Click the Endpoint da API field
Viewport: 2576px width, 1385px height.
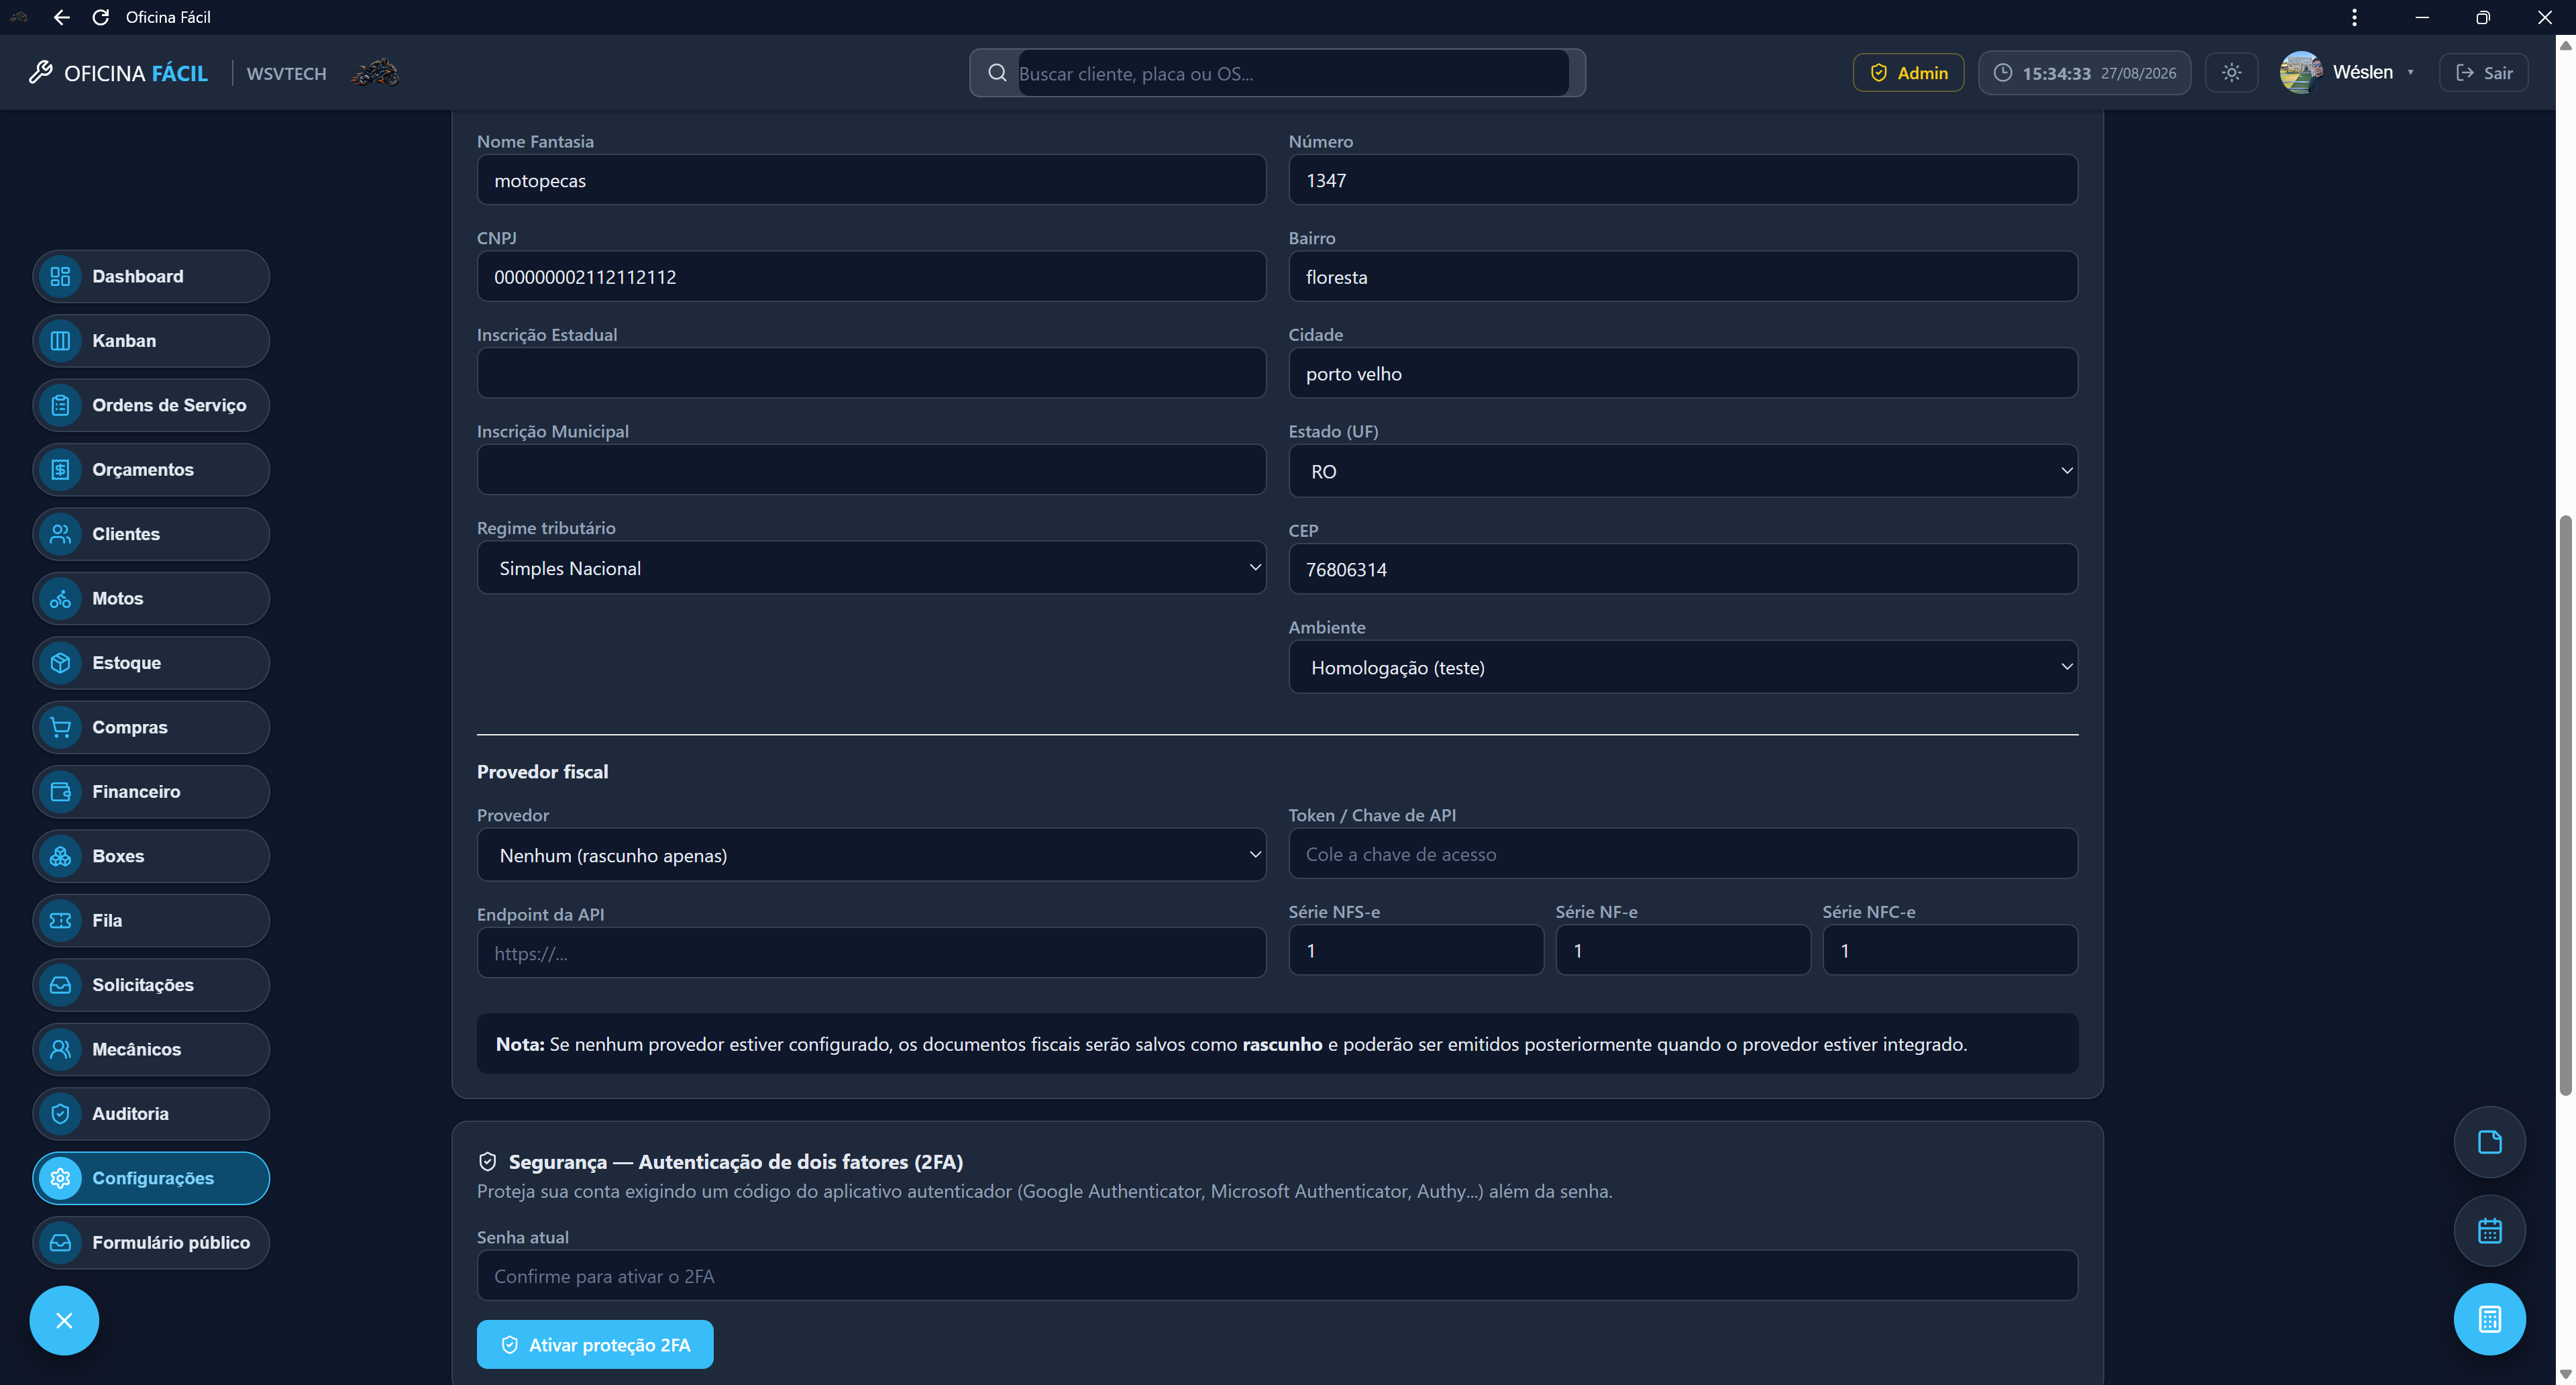pos(871,953)
